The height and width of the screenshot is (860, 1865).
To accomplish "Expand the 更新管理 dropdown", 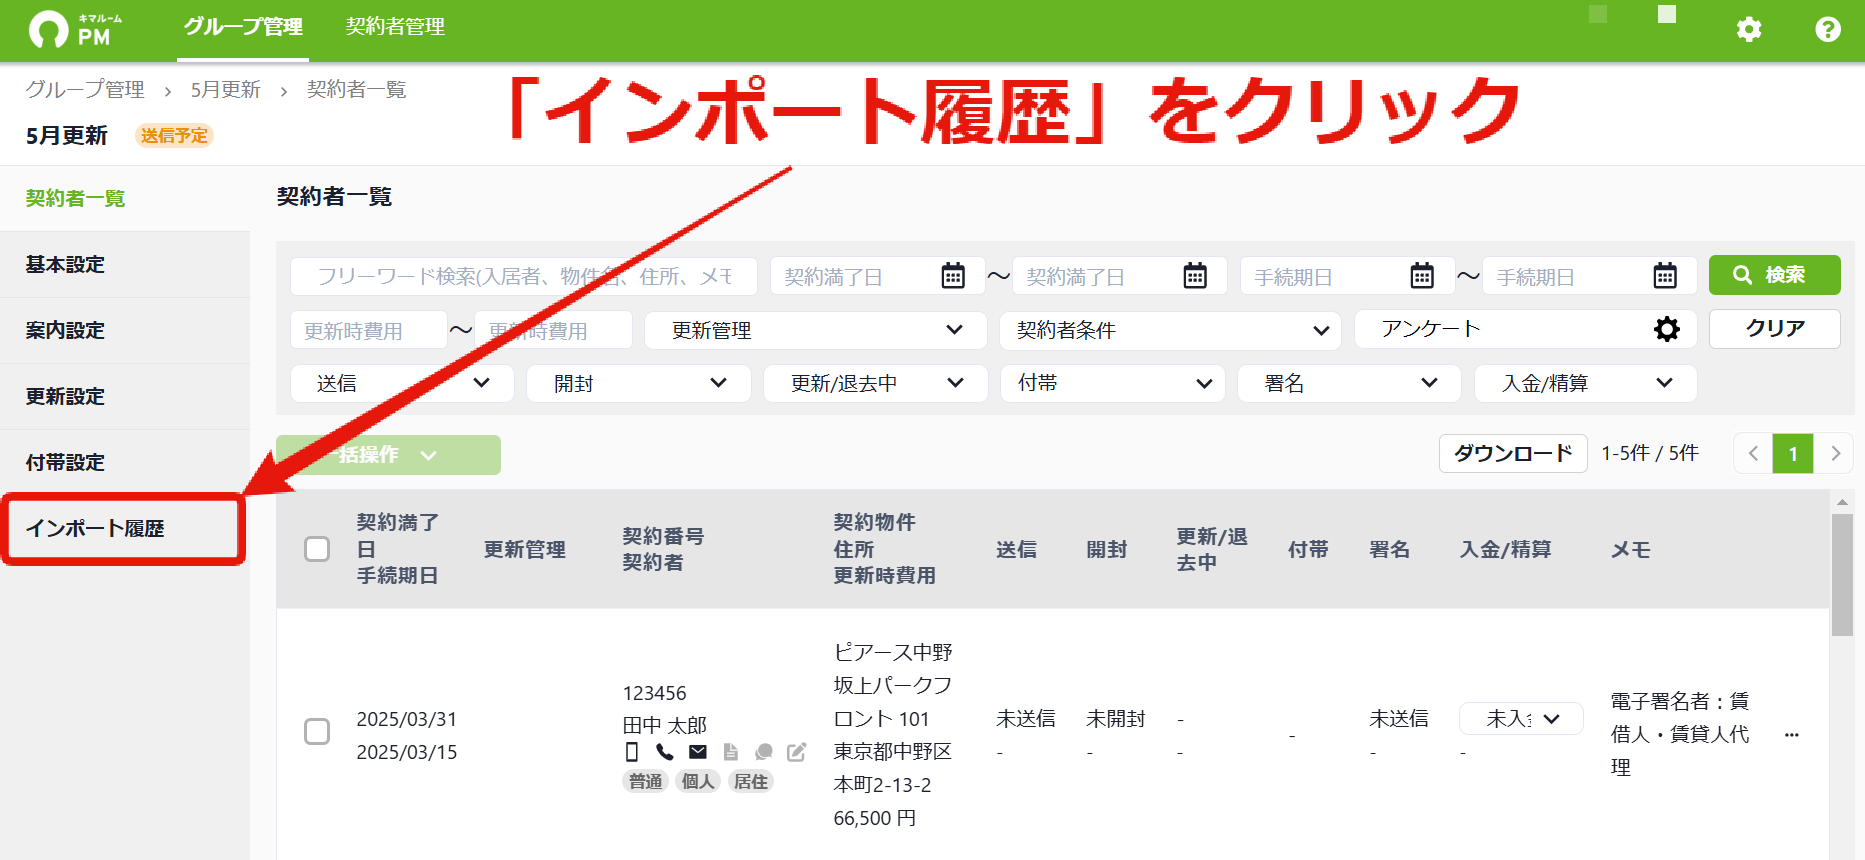I will click(x=816, y=330).
